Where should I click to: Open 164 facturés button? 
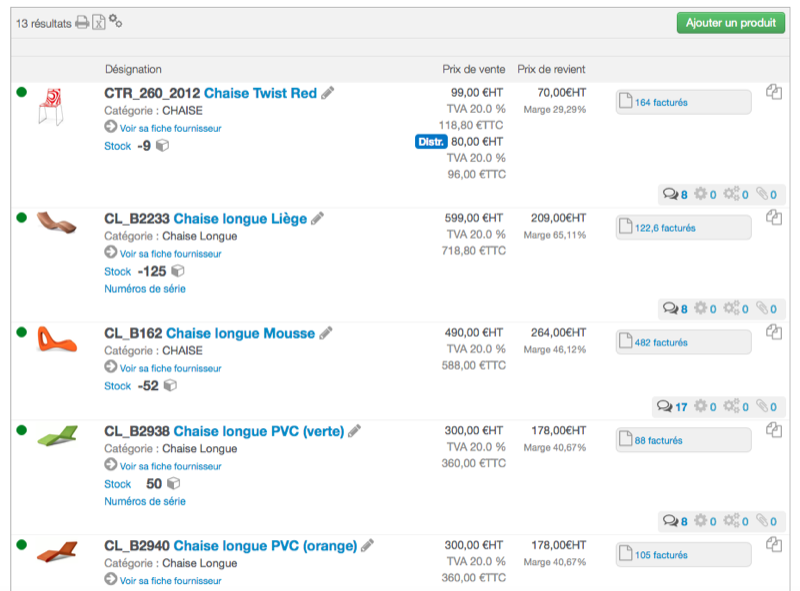click(683, 102)
